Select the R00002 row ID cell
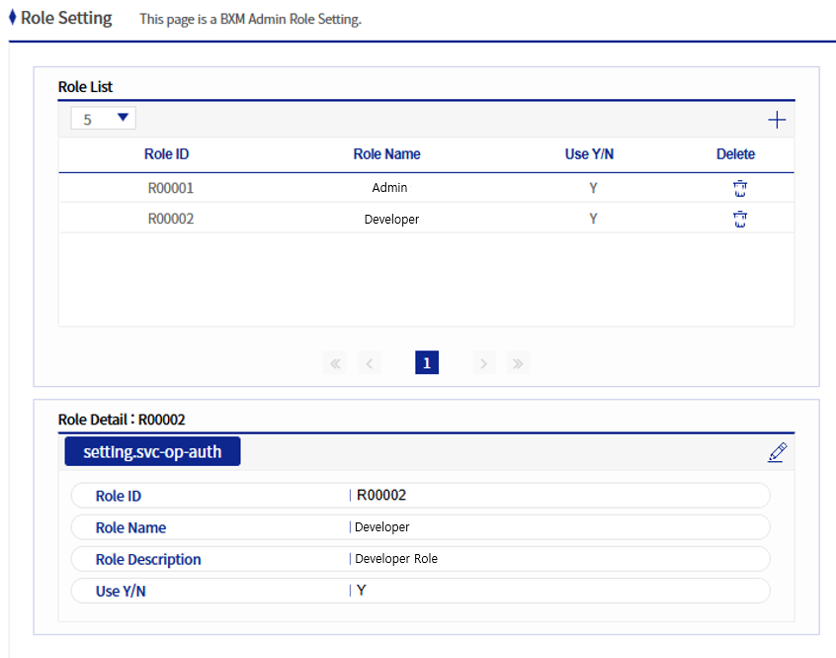 click(x=170, y=219)
